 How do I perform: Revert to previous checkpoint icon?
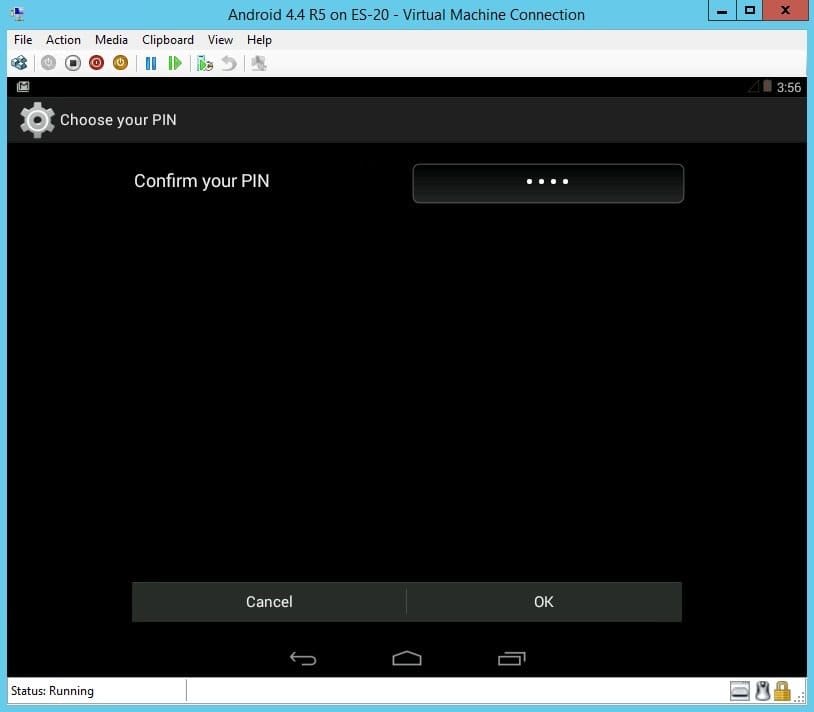tap(229, 63)
